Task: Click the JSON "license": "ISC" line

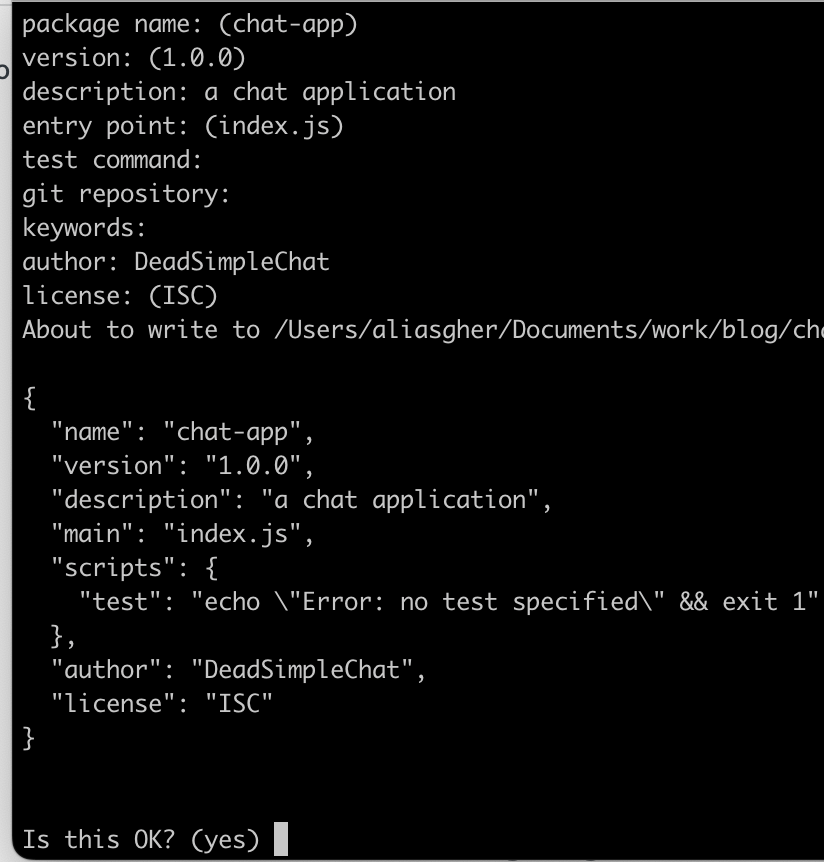Action: tap(162, 704)
